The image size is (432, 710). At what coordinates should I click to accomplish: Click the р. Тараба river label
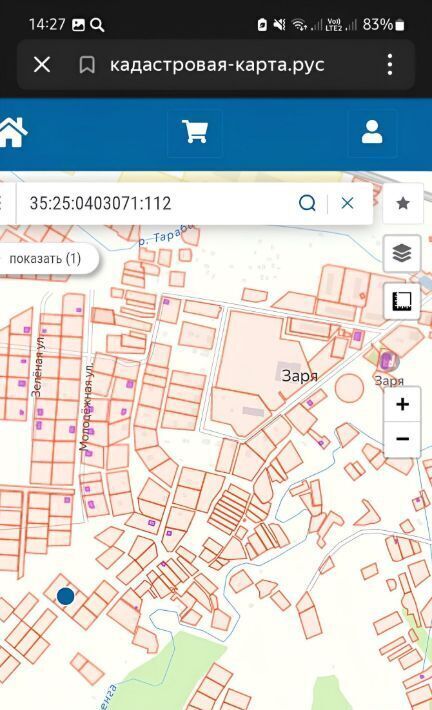[166, 235]
